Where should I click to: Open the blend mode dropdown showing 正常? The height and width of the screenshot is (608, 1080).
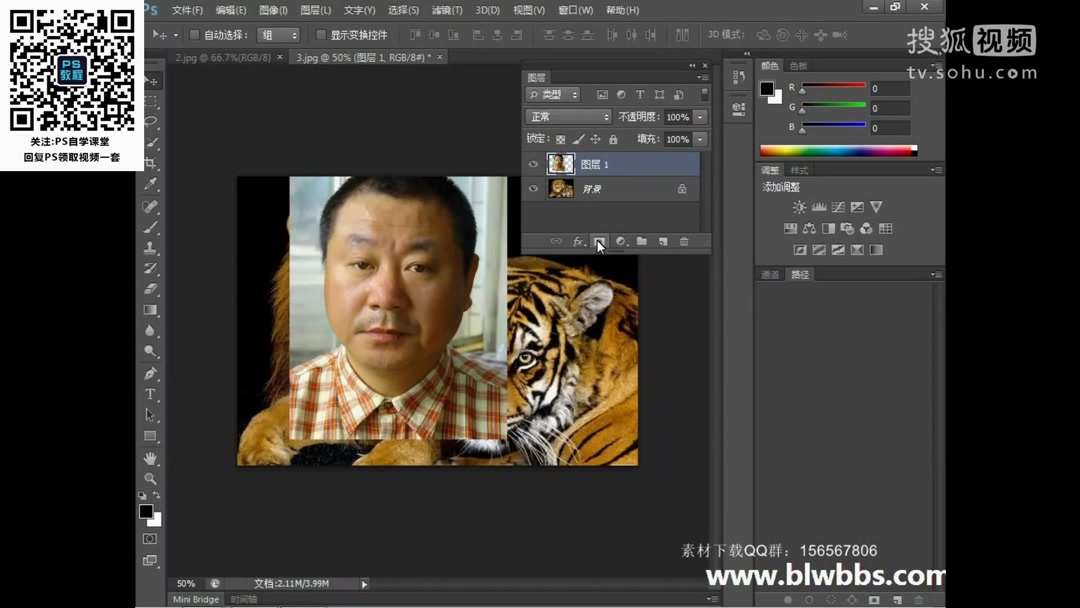tap(568, 116)
